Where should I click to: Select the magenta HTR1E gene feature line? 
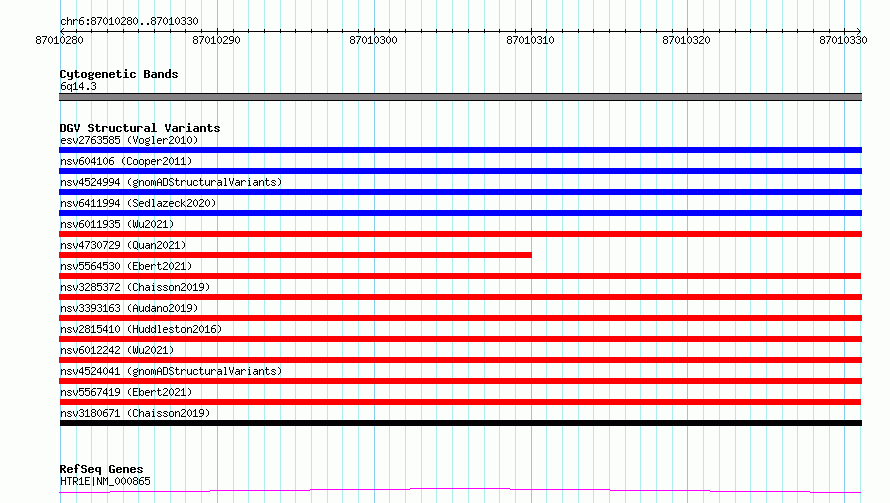pyautogui.click(x=460, y=490)
